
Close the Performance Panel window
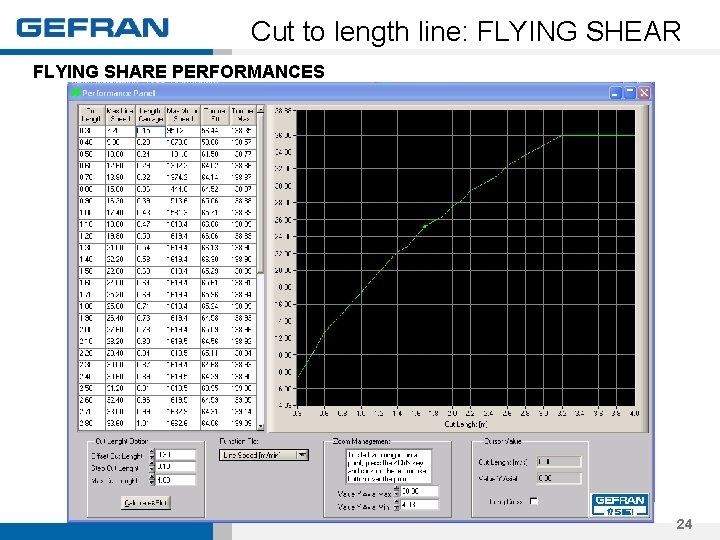coord(644,93)
